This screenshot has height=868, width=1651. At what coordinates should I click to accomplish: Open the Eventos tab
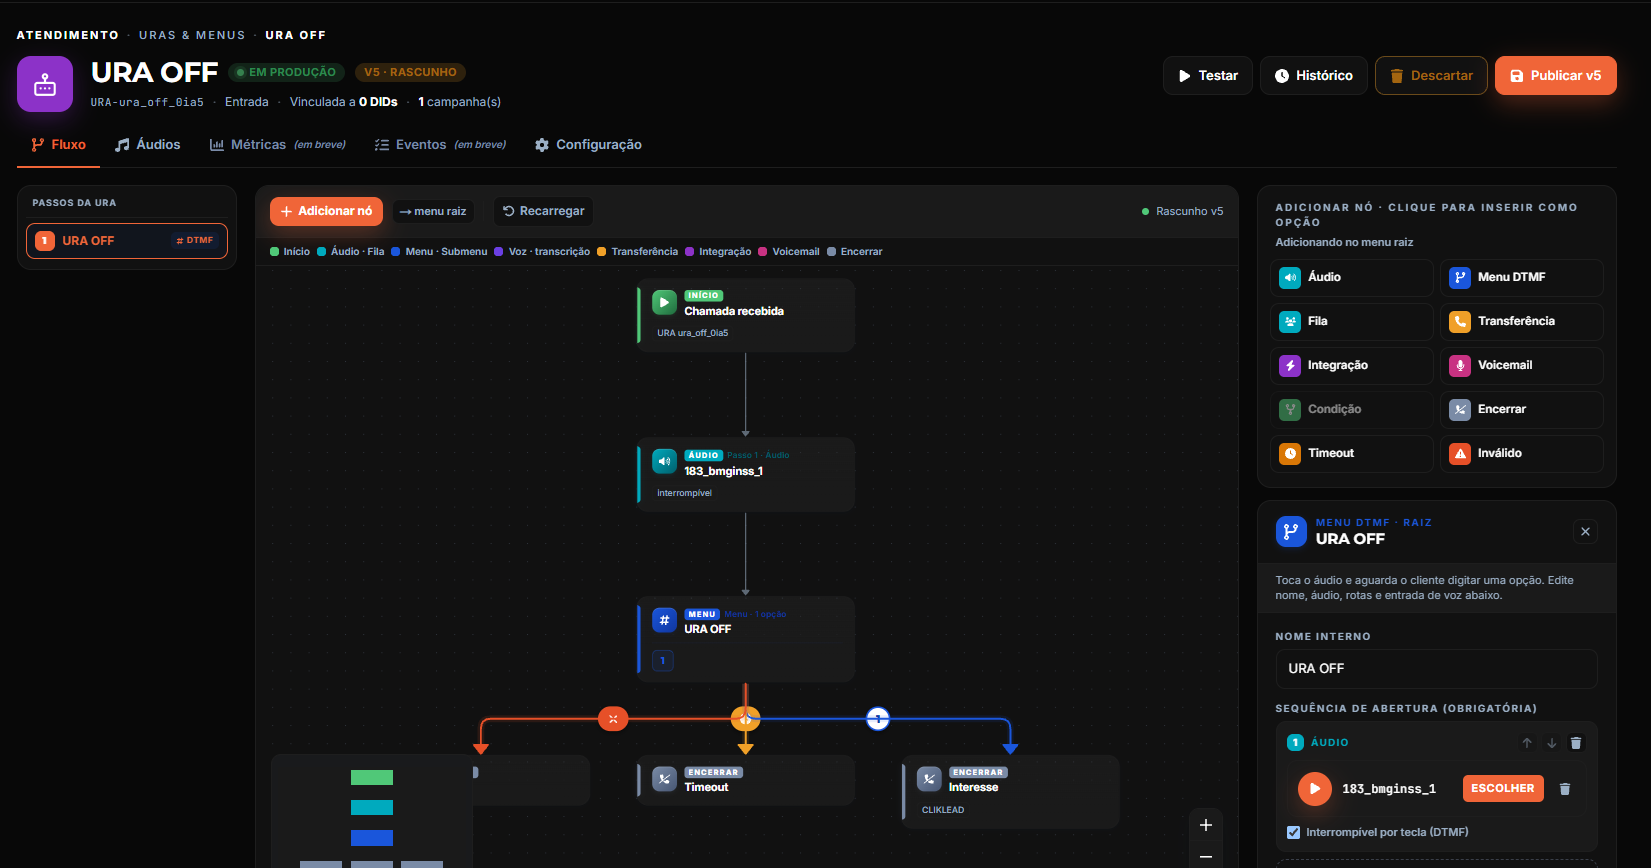[x=440, y=145]
